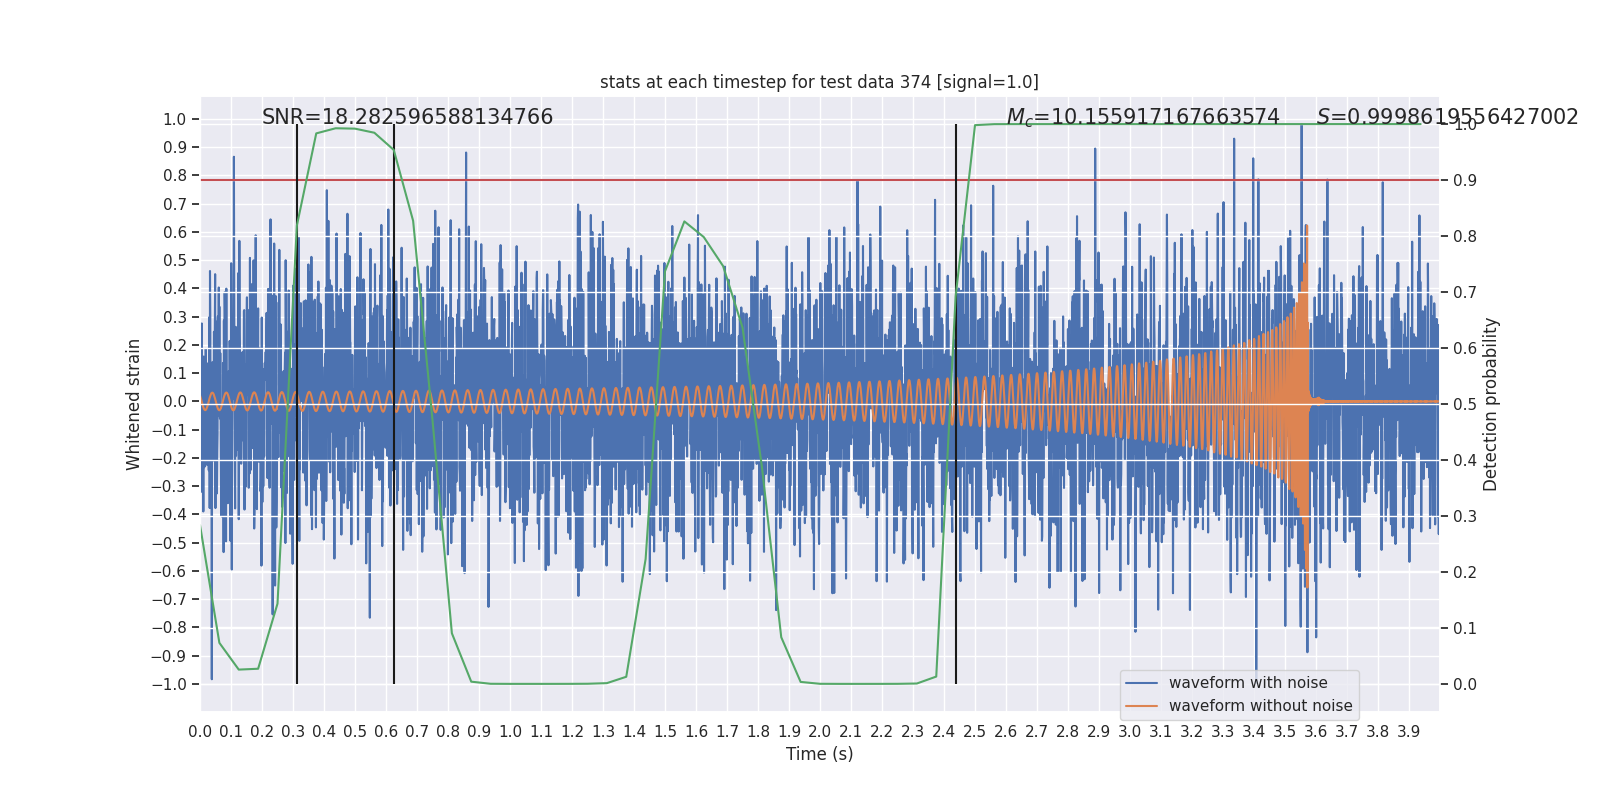Select the Detection probability tick label 0.7

pos(1465,293)
